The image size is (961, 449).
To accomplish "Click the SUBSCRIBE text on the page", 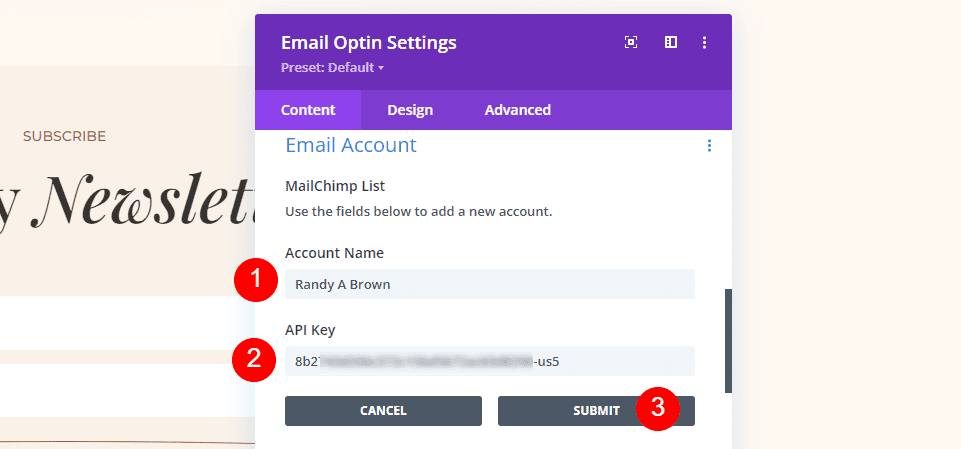I will click(64, 136).
